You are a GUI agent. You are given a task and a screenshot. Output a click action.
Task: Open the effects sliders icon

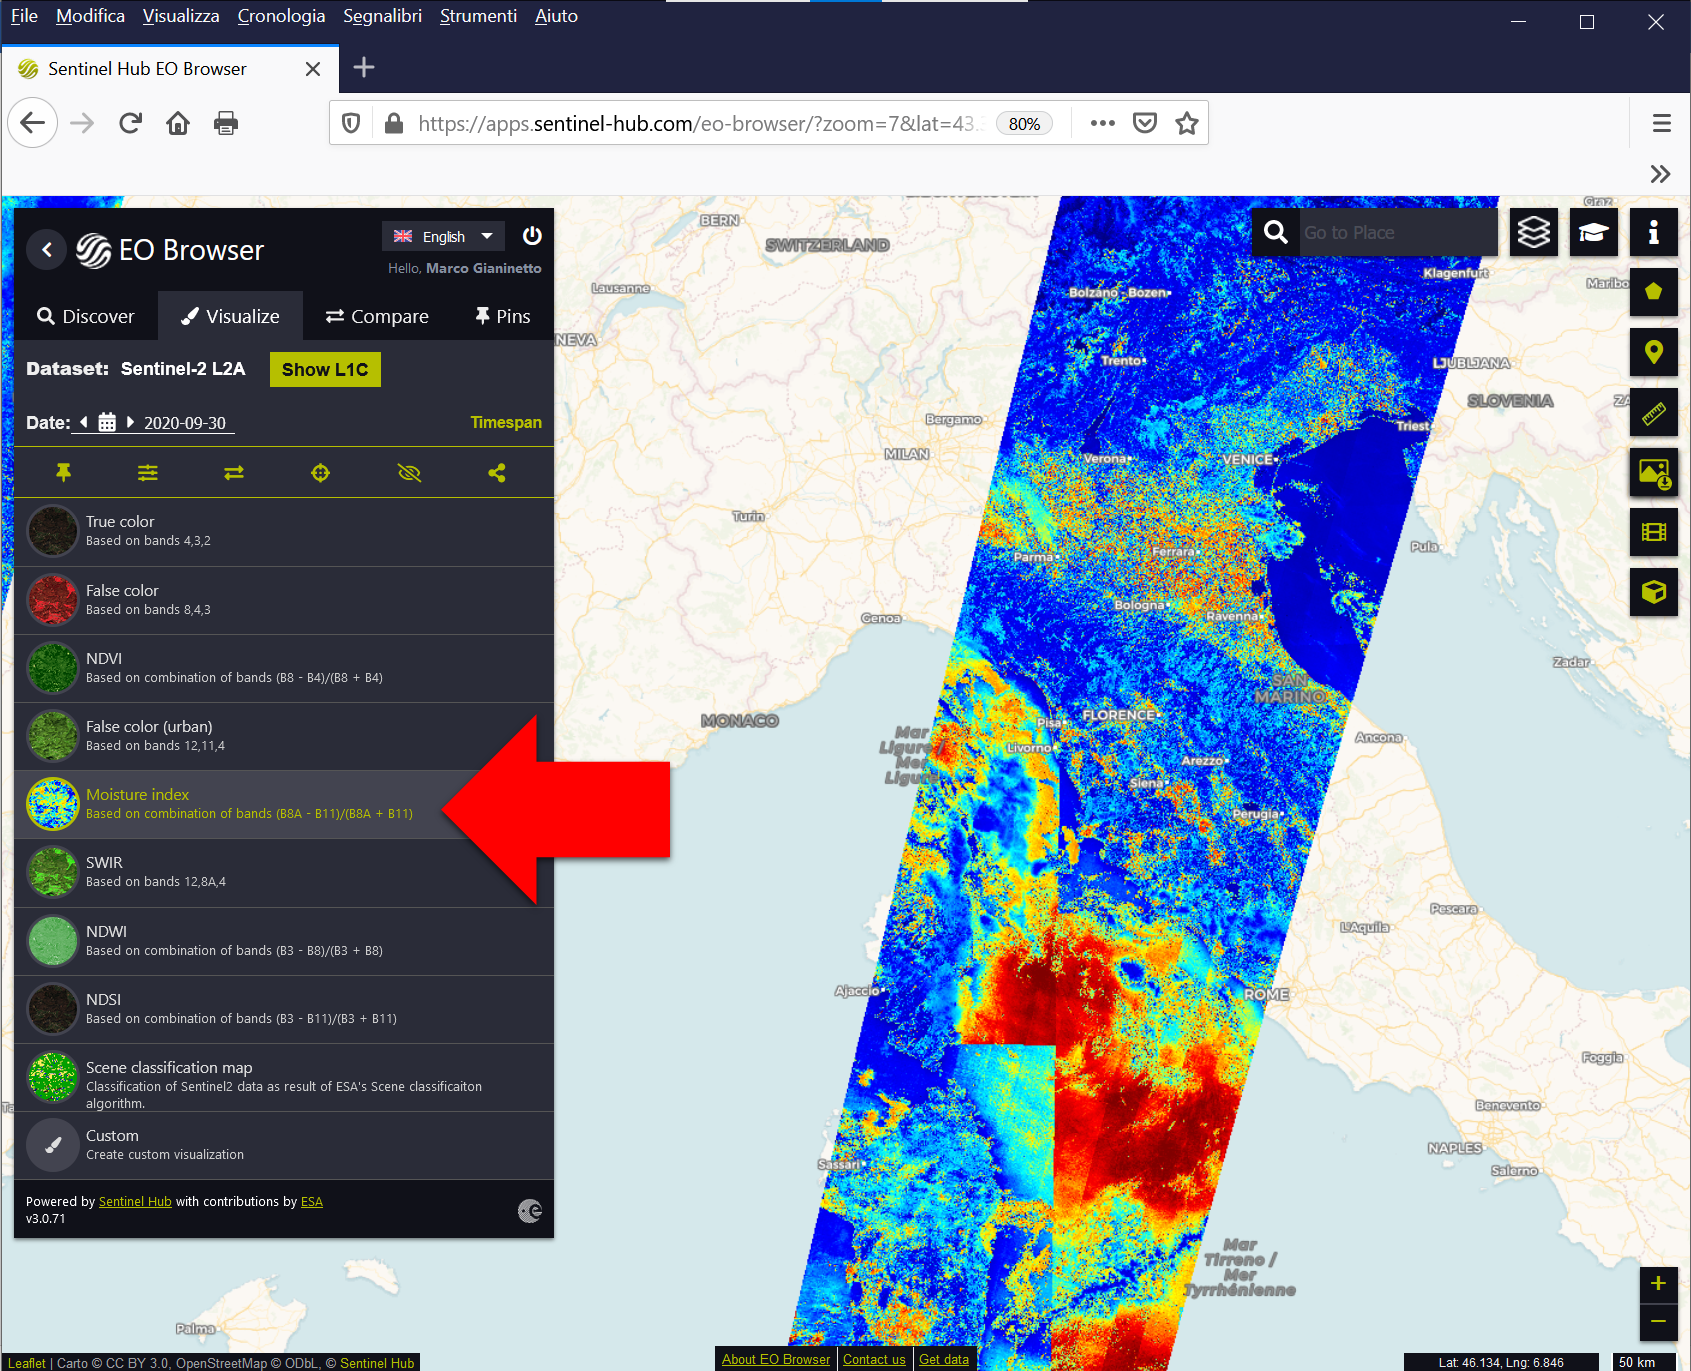tap(148, 473)
